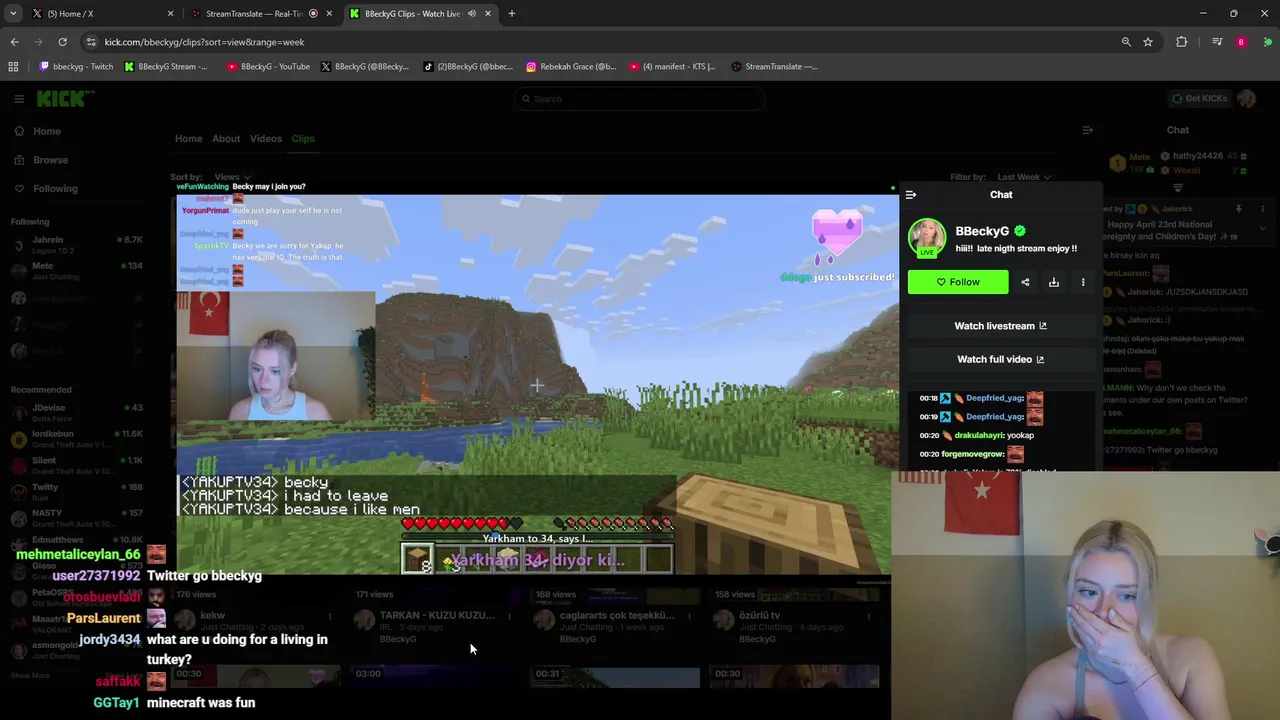The image size is (1280, 720).
Task: Collapse the background page Chat sidebar
Action: tap(1087, 130)
